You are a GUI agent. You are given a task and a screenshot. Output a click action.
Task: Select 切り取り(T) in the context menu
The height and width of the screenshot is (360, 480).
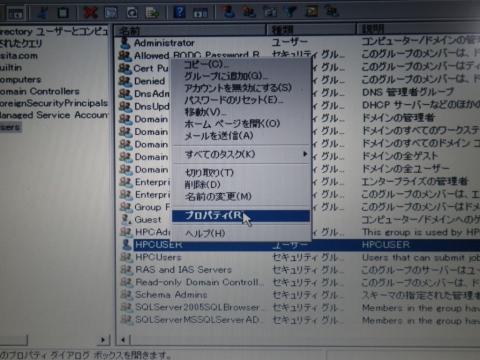coord(209,173)
